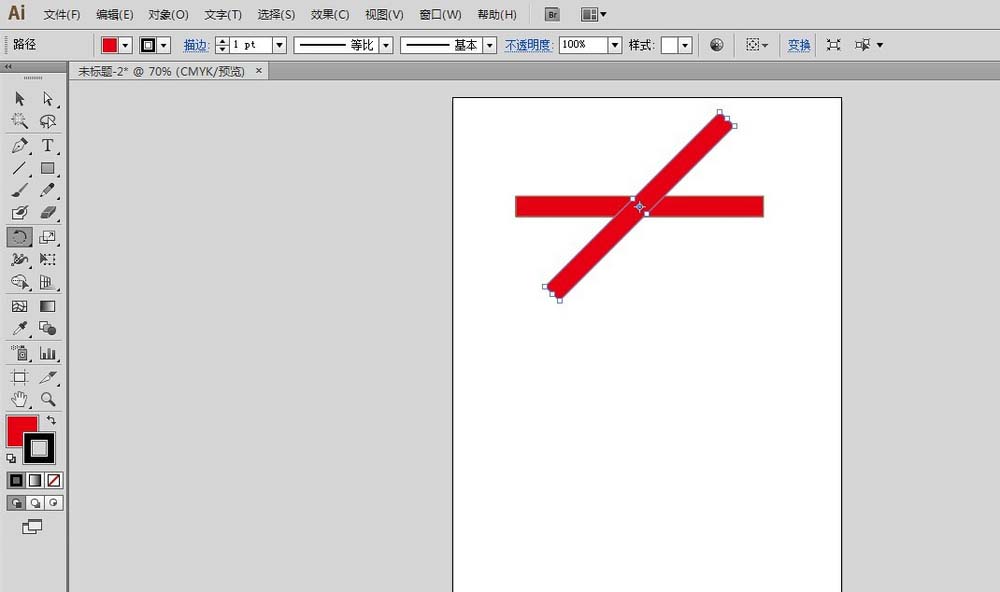Select the Type (T) tool
Screen dimensions: 1000x592
click(x=48, y=145)
